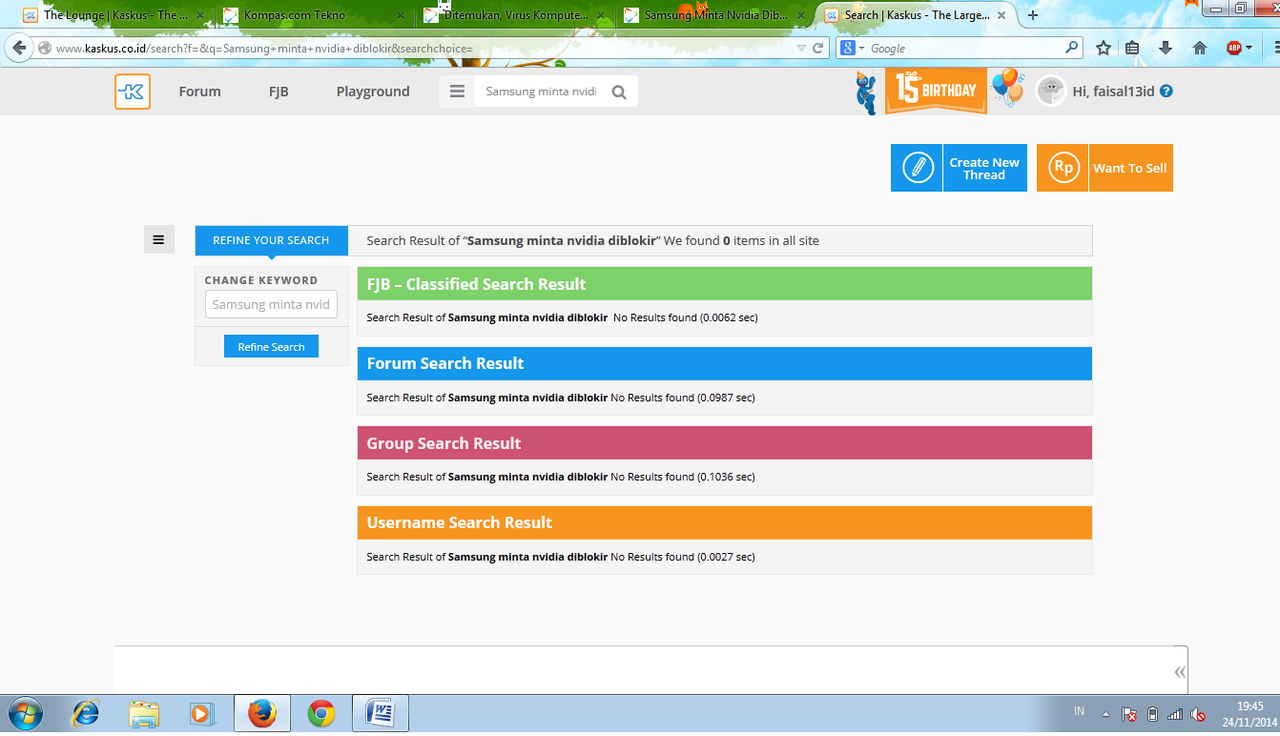Click Firefox icon in taskbar
The width and height of the screenshot is (1280, 736).
click(x=262, y=713)
